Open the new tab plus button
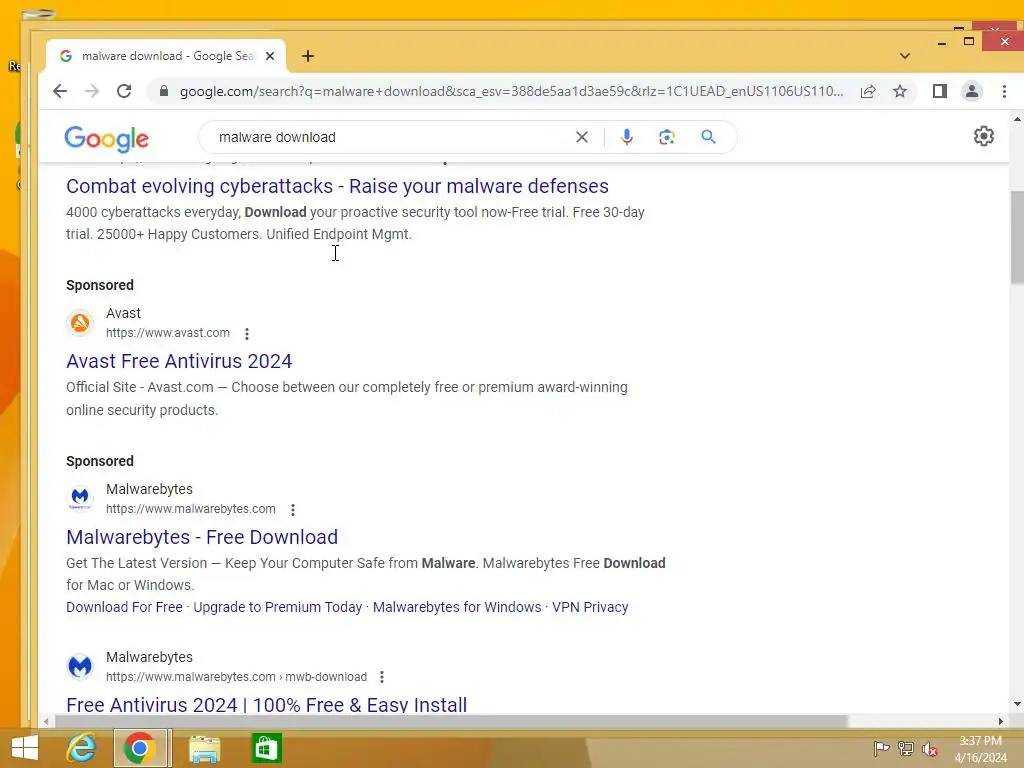The image size is (1024, 768). click(x=308, y=56)
